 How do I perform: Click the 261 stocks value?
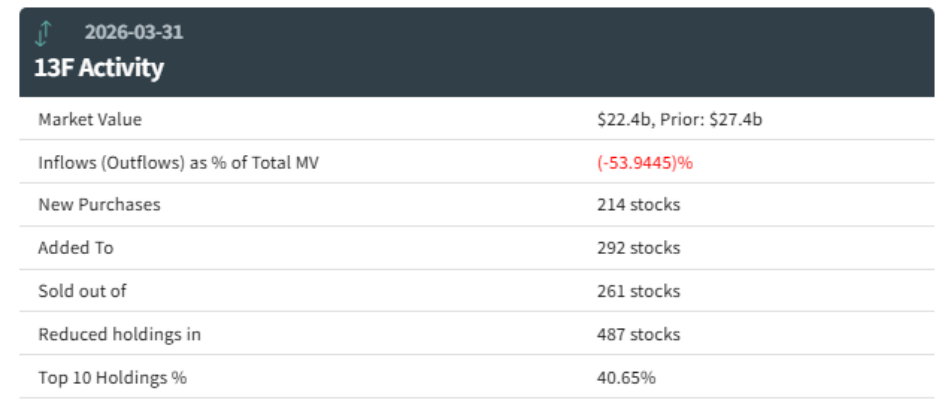pos(638,291)
